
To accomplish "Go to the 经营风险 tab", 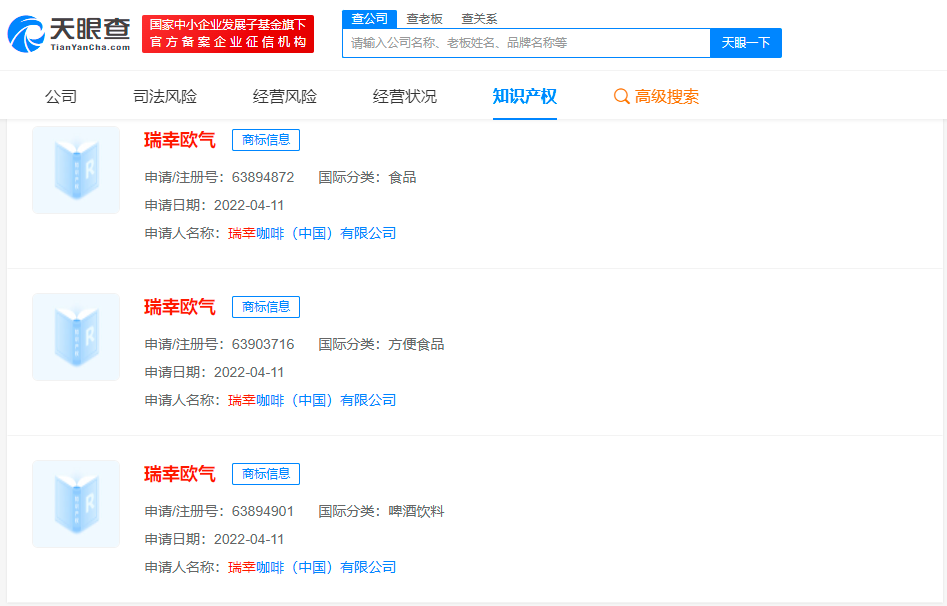I will (285, 97).
